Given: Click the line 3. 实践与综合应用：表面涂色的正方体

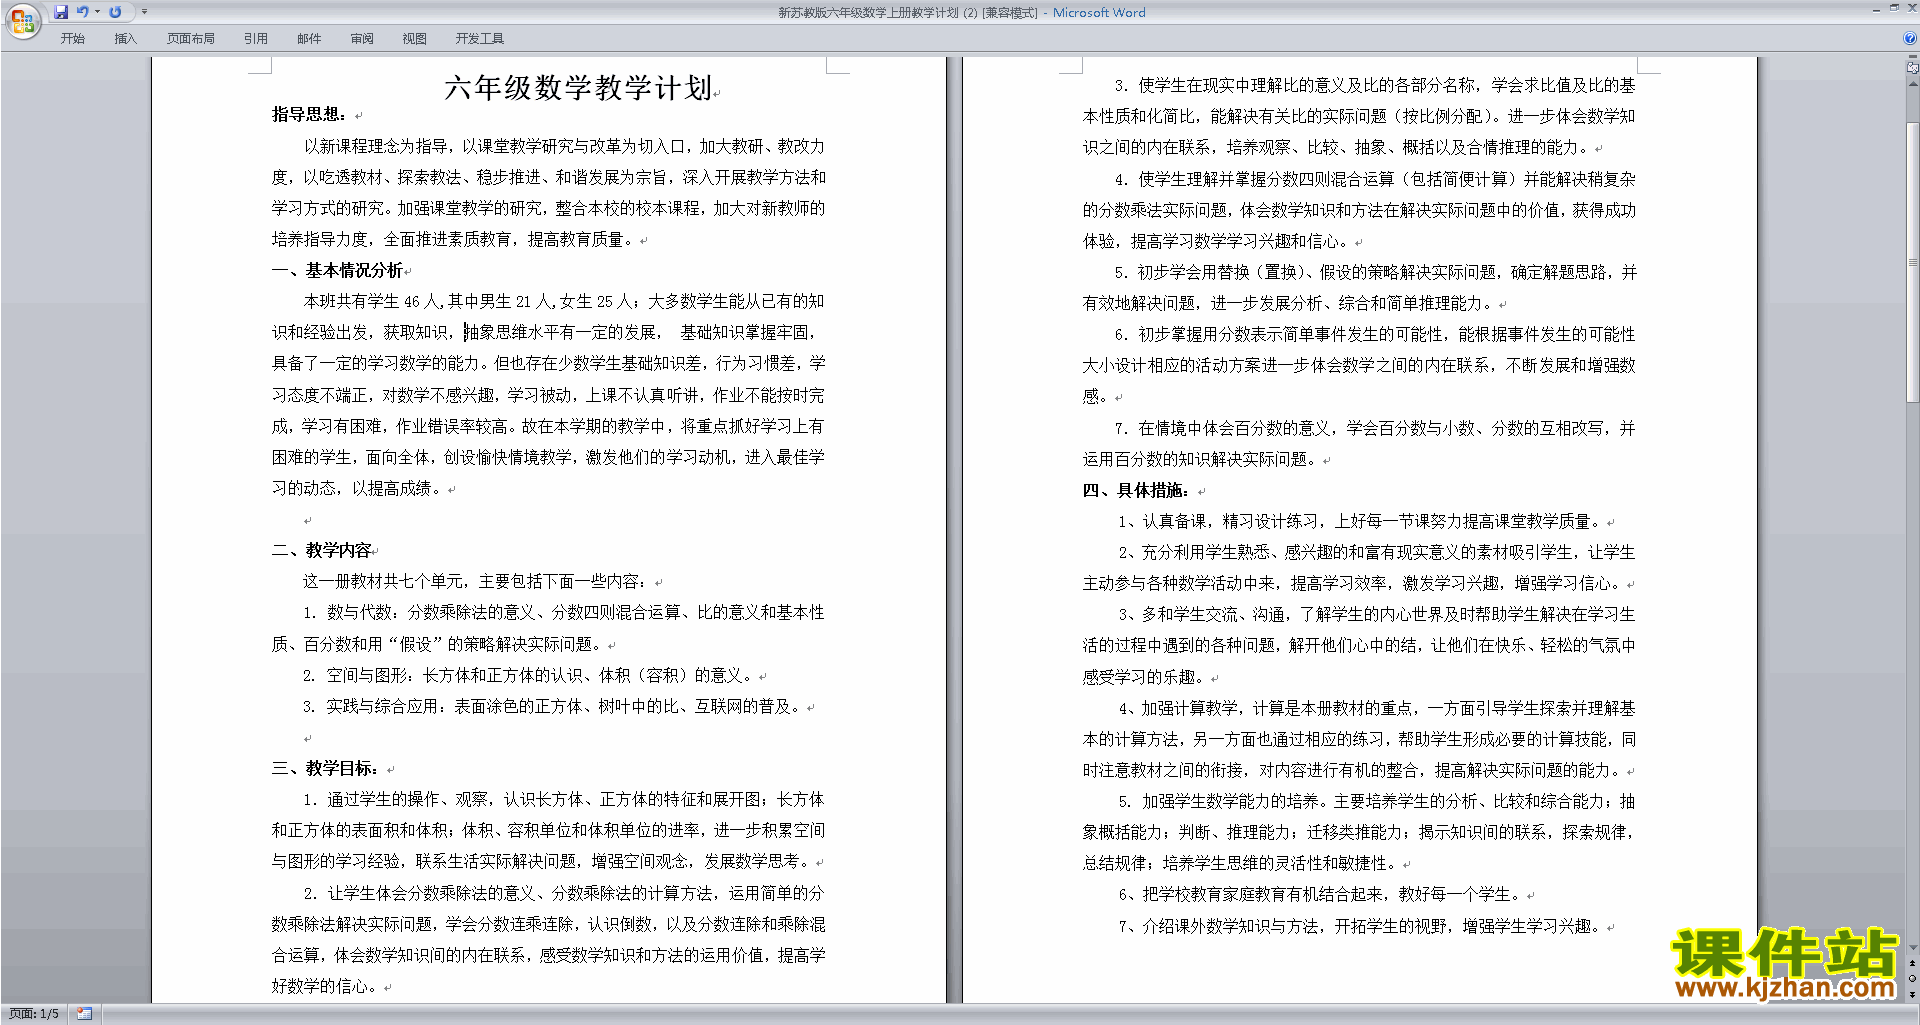Looking at the screenshot, I should [x=552, y=707].
